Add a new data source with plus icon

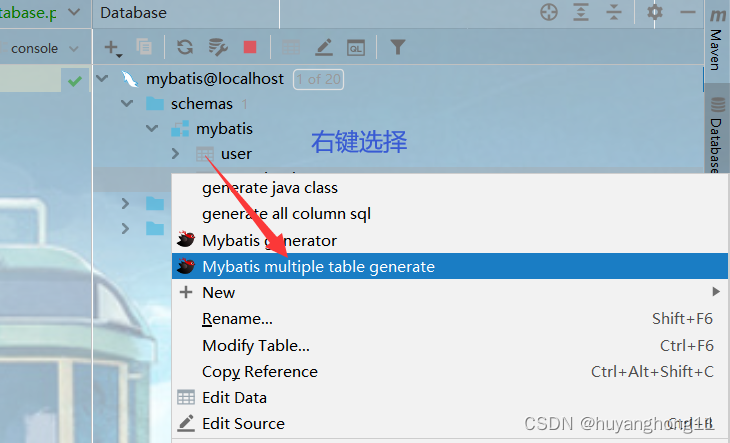(113, 47)
